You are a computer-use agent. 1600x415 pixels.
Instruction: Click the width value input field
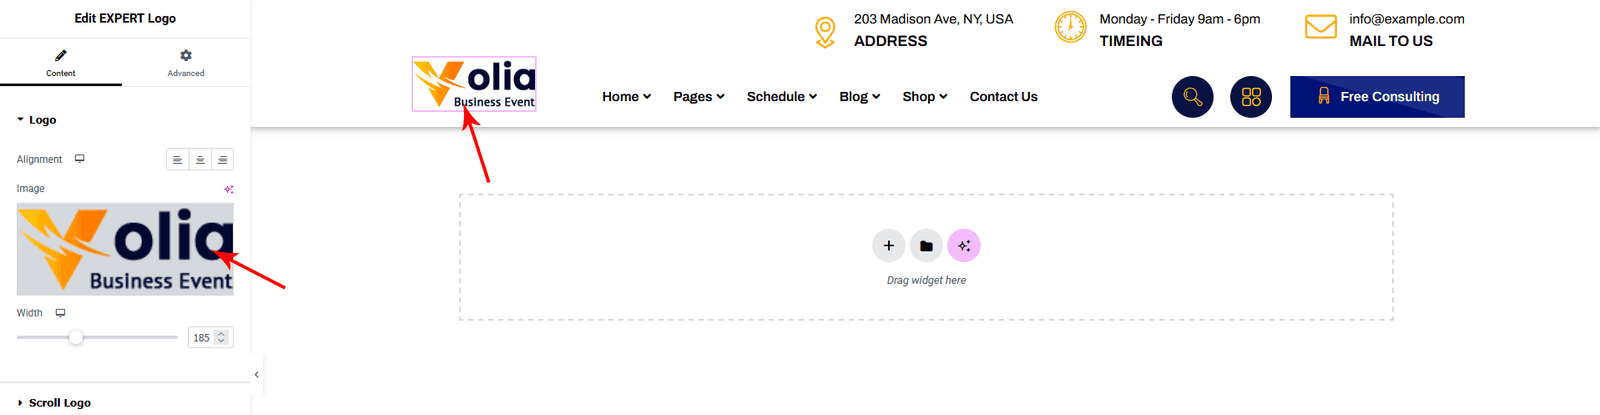[203, 338]
